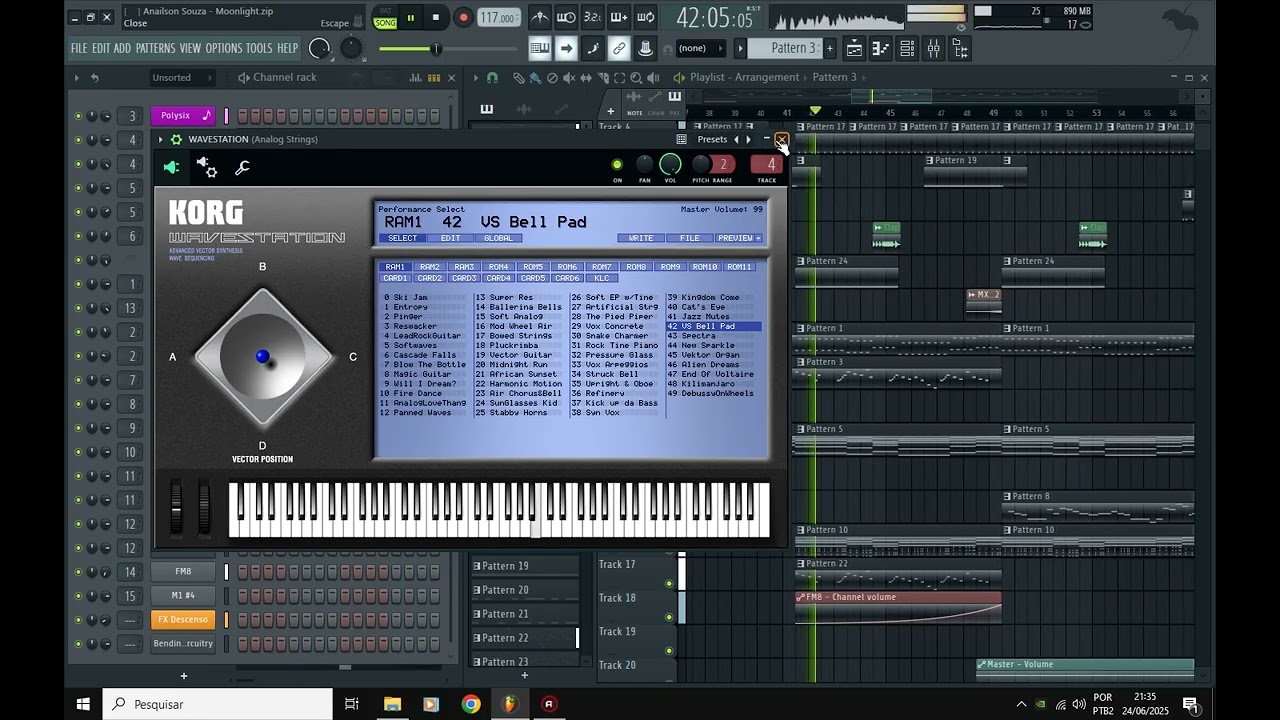The image size is (1280, 720).
Task: Open the FILE menu
Action: 79,48
